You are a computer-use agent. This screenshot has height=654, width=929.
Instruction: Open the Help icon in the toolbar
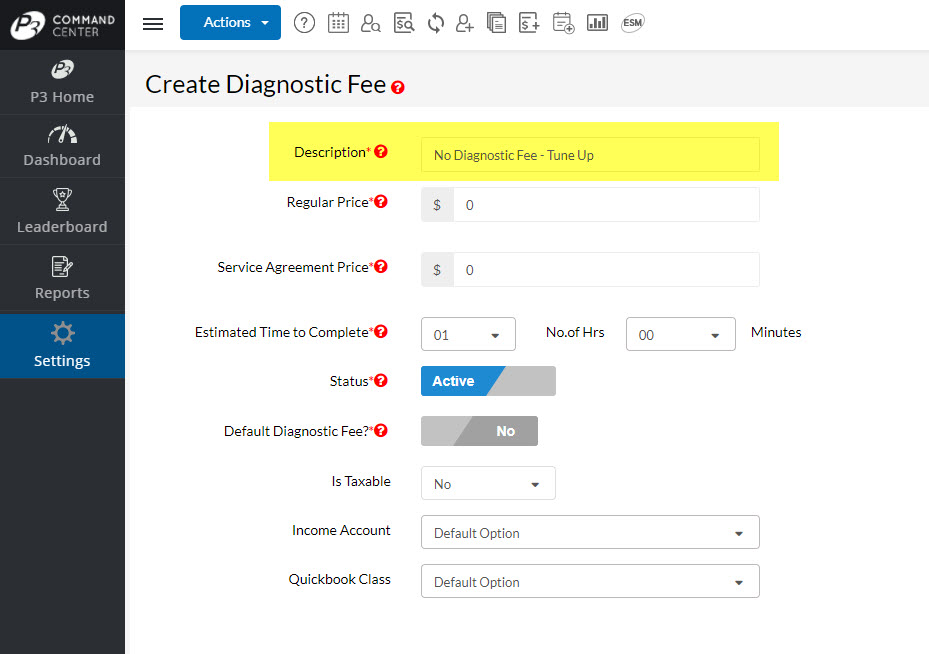tap(304, 22)
